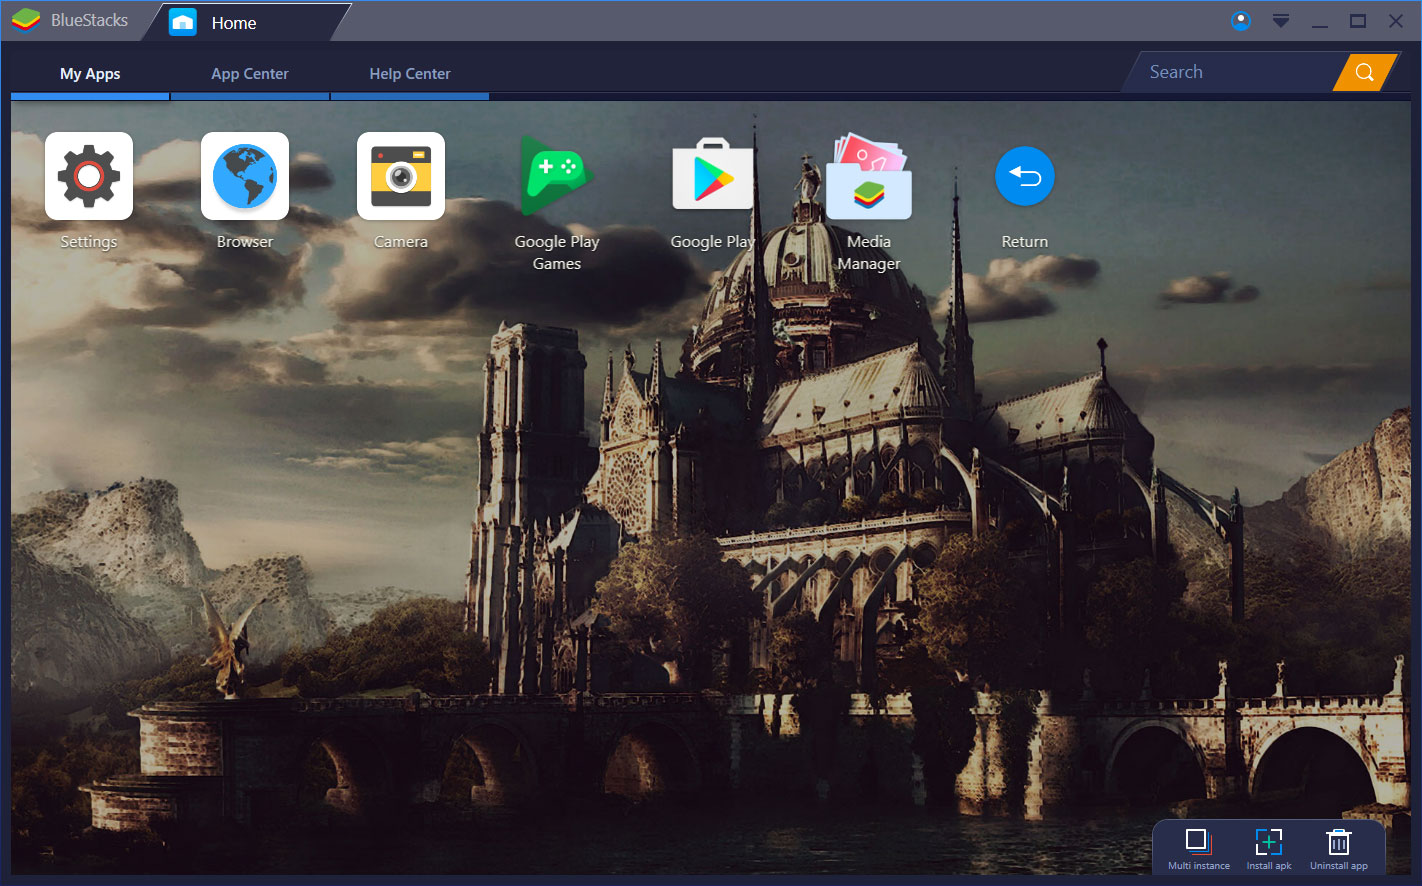Maximize the BlueStacks window
The width and height of the screenshot is (1422, 886).
(1358, 21)
